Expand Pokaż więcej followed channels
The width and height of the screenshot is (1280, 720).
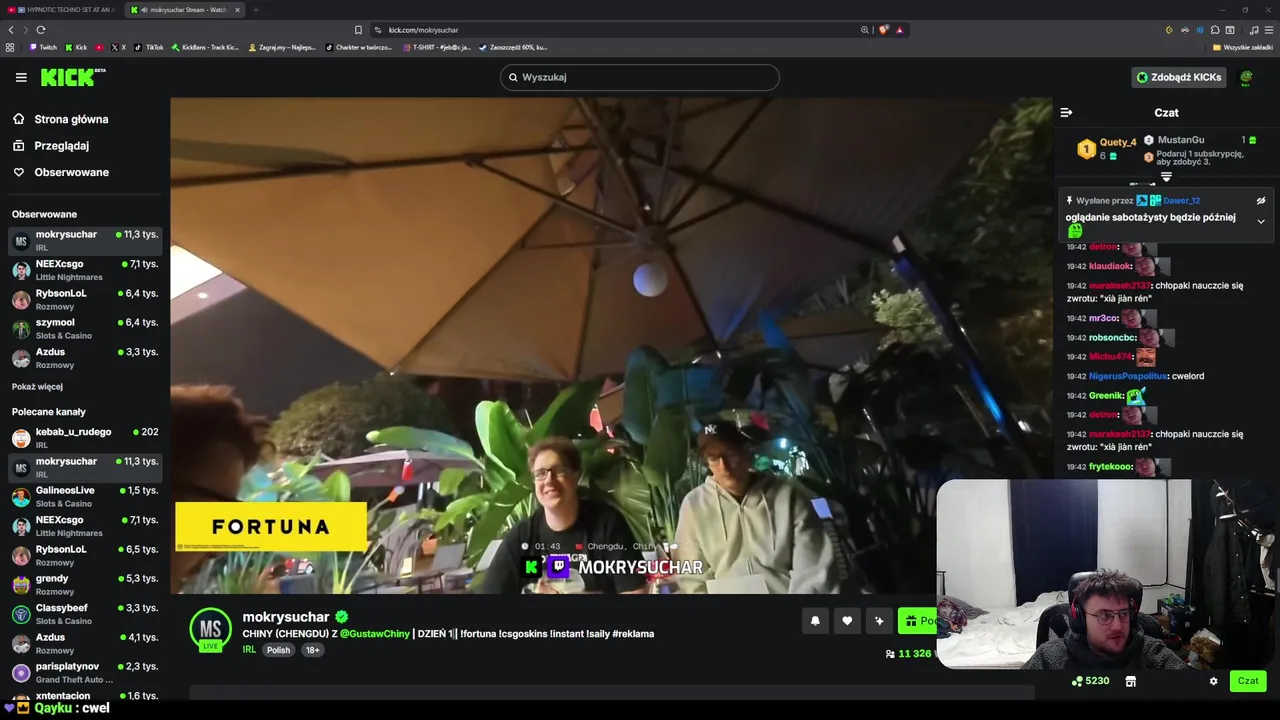37,387
